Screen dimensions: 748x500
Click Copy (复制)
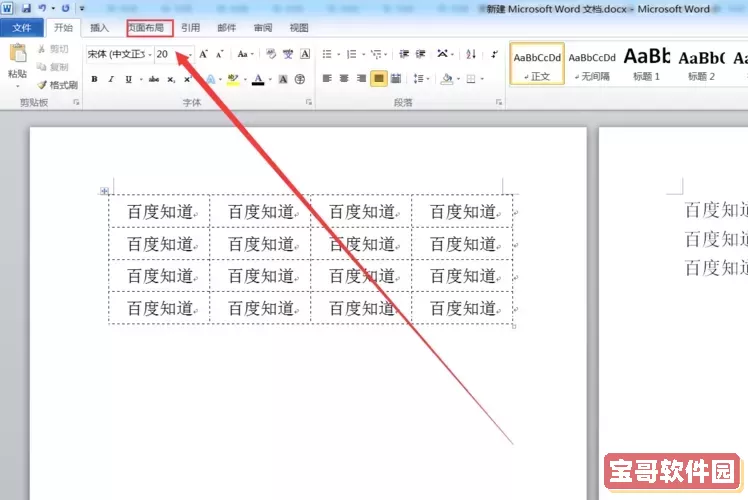point(53,67)
